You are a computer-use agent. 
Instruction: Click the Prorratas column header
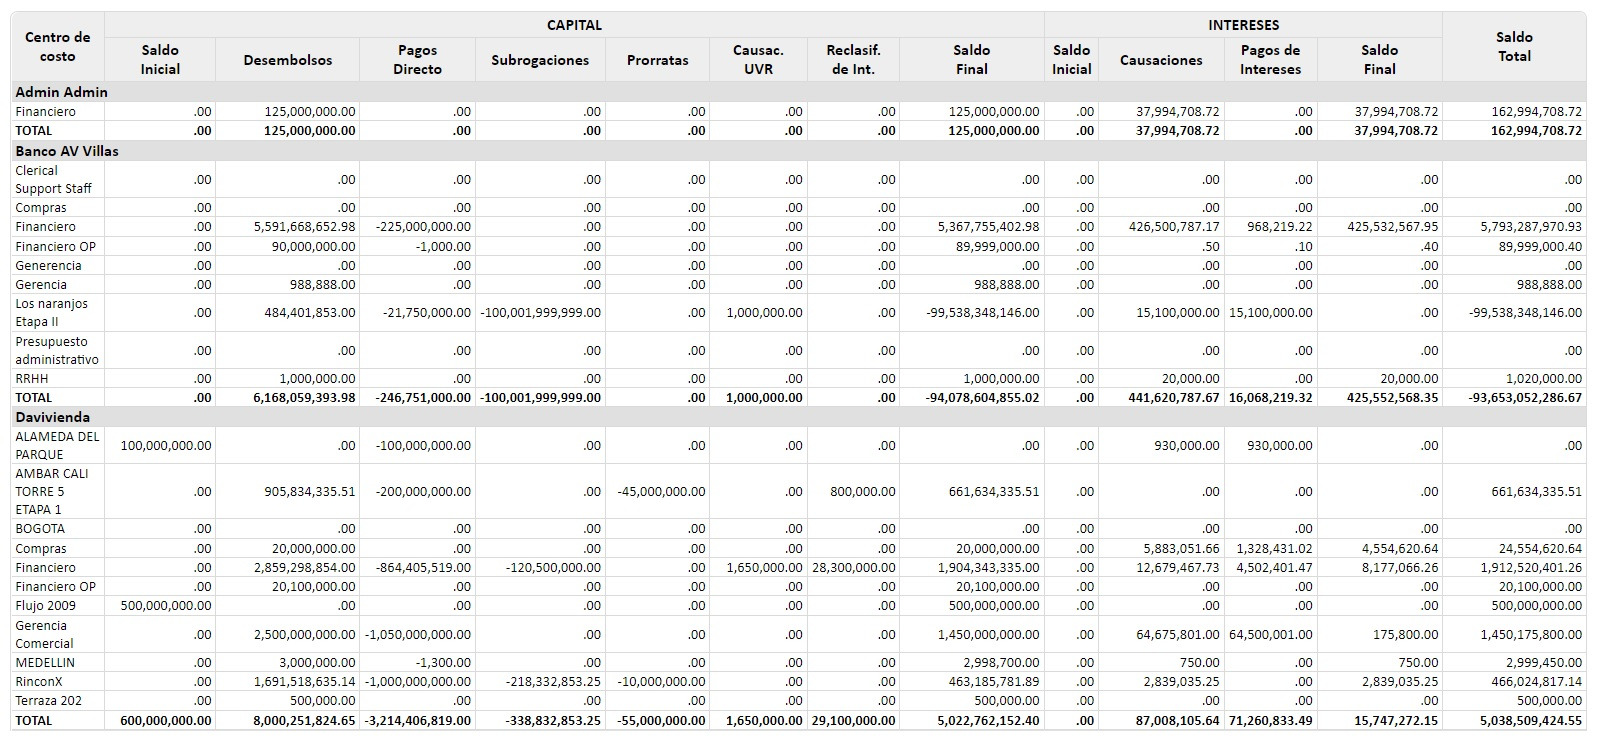click(x=657, y=60)
